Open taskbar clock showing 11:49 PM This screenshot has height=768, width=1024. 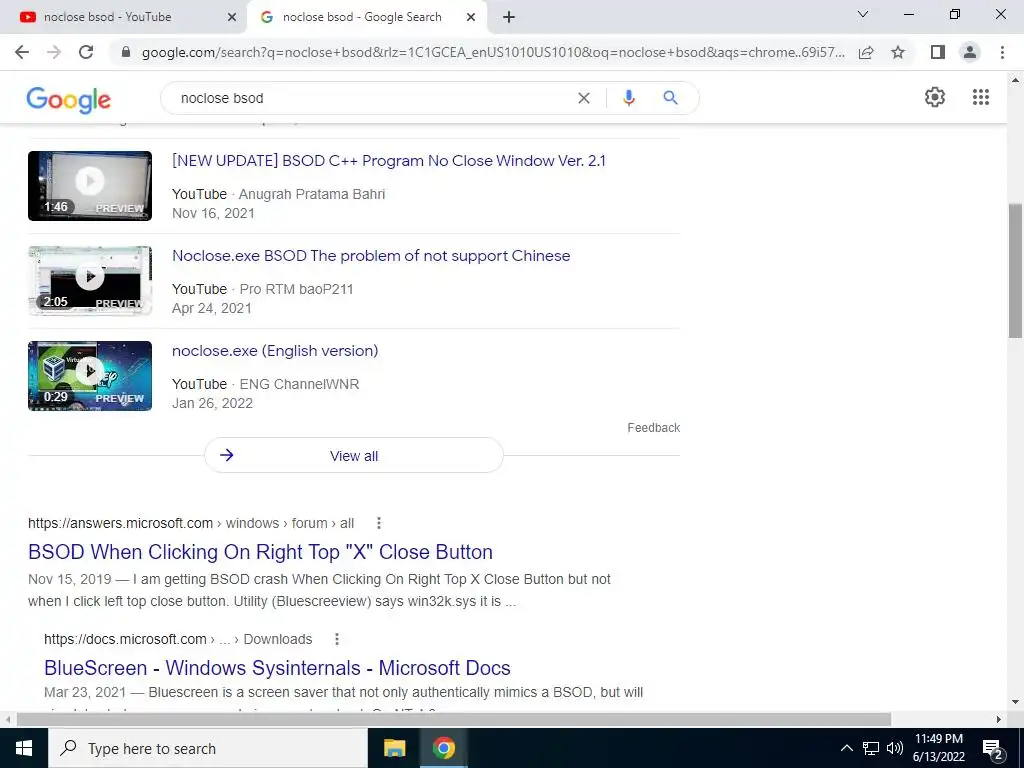938,748
